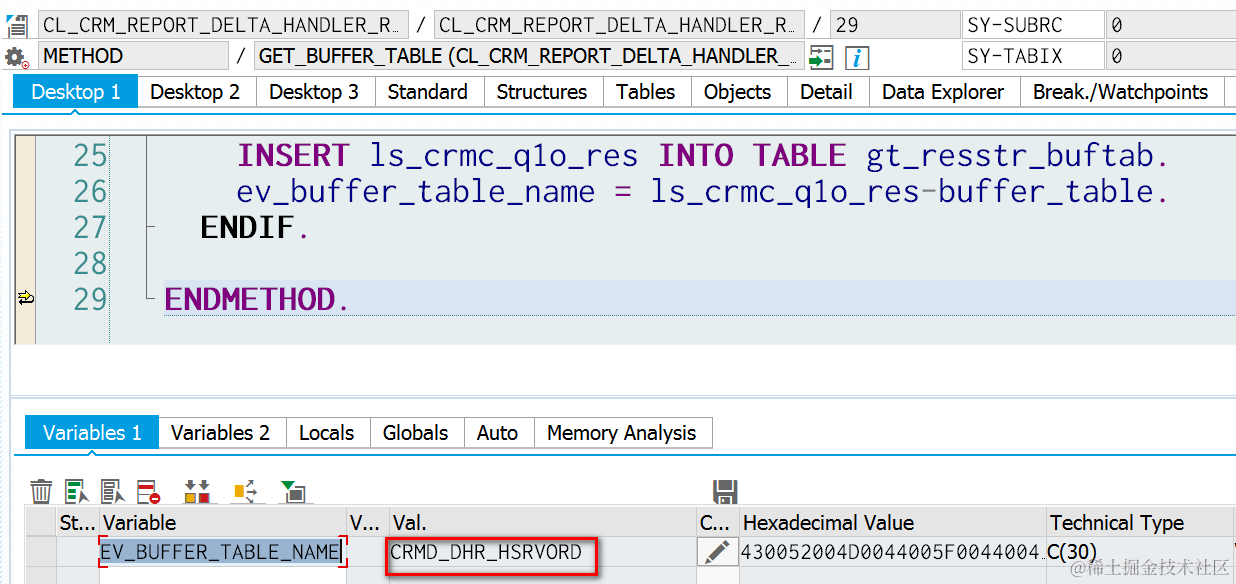Click the first CL_CRM_REPORT_DELTA_HANDLER_R field
Viewport: 1236px width, 584px height.
tap(224, 25)
